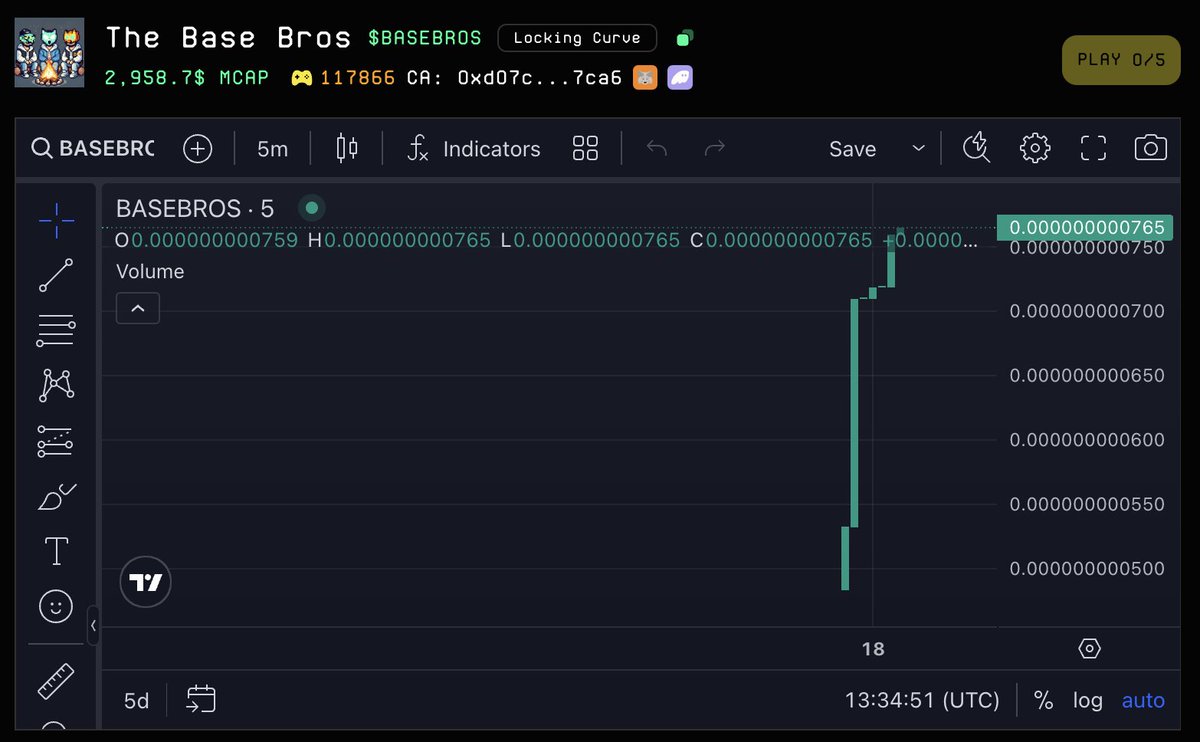
Task: Change the candlestick chart type
Action: pyautogui.click(x=347, y=149)
